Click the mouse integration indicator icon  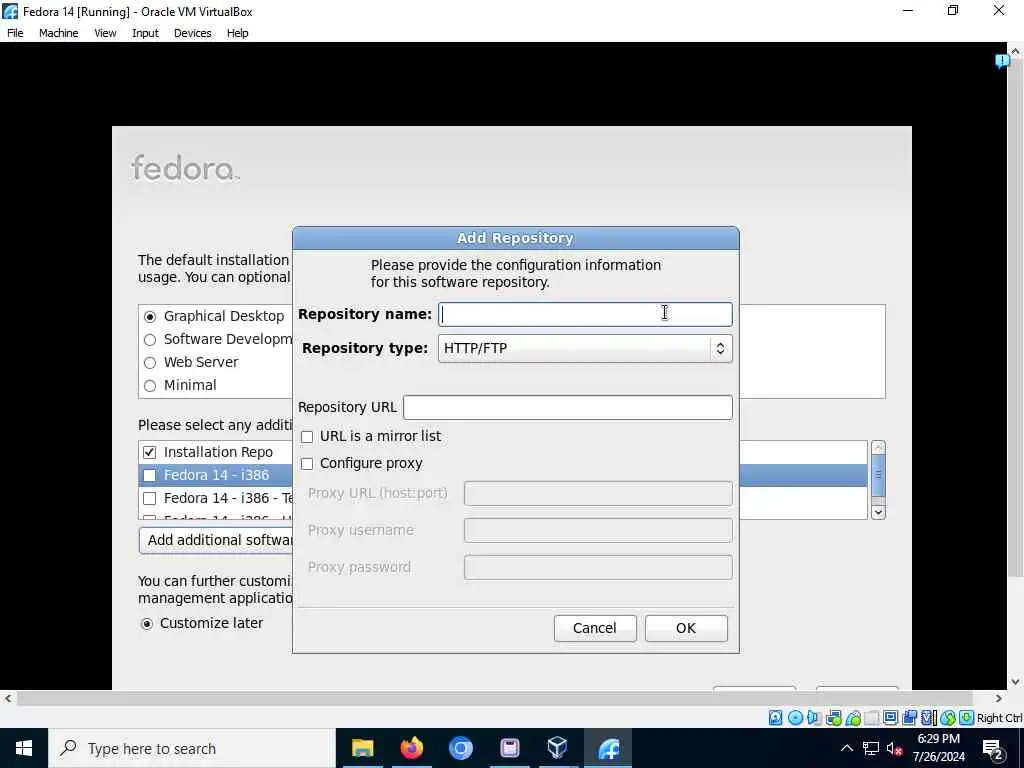(x=948, y=718)
